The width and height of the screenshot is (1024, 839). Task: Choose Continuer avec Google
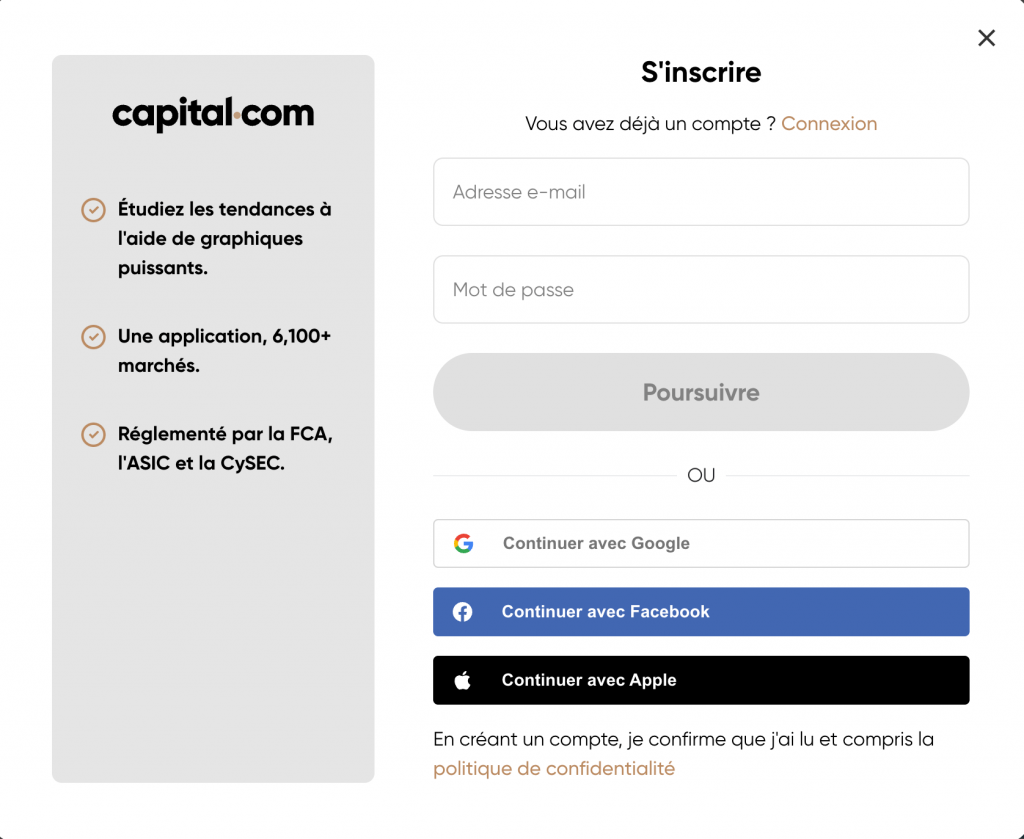[x=701, y=543]
